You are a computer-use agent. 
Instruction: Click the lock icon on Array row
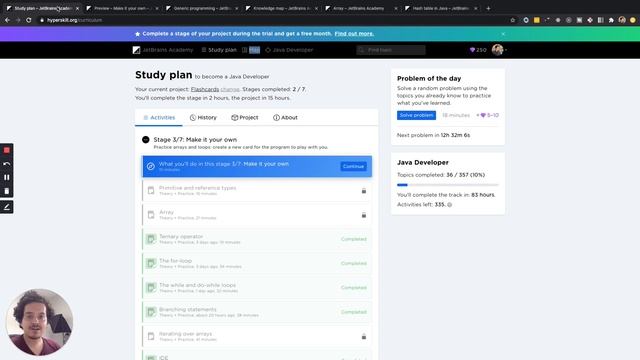pos(364,215)
